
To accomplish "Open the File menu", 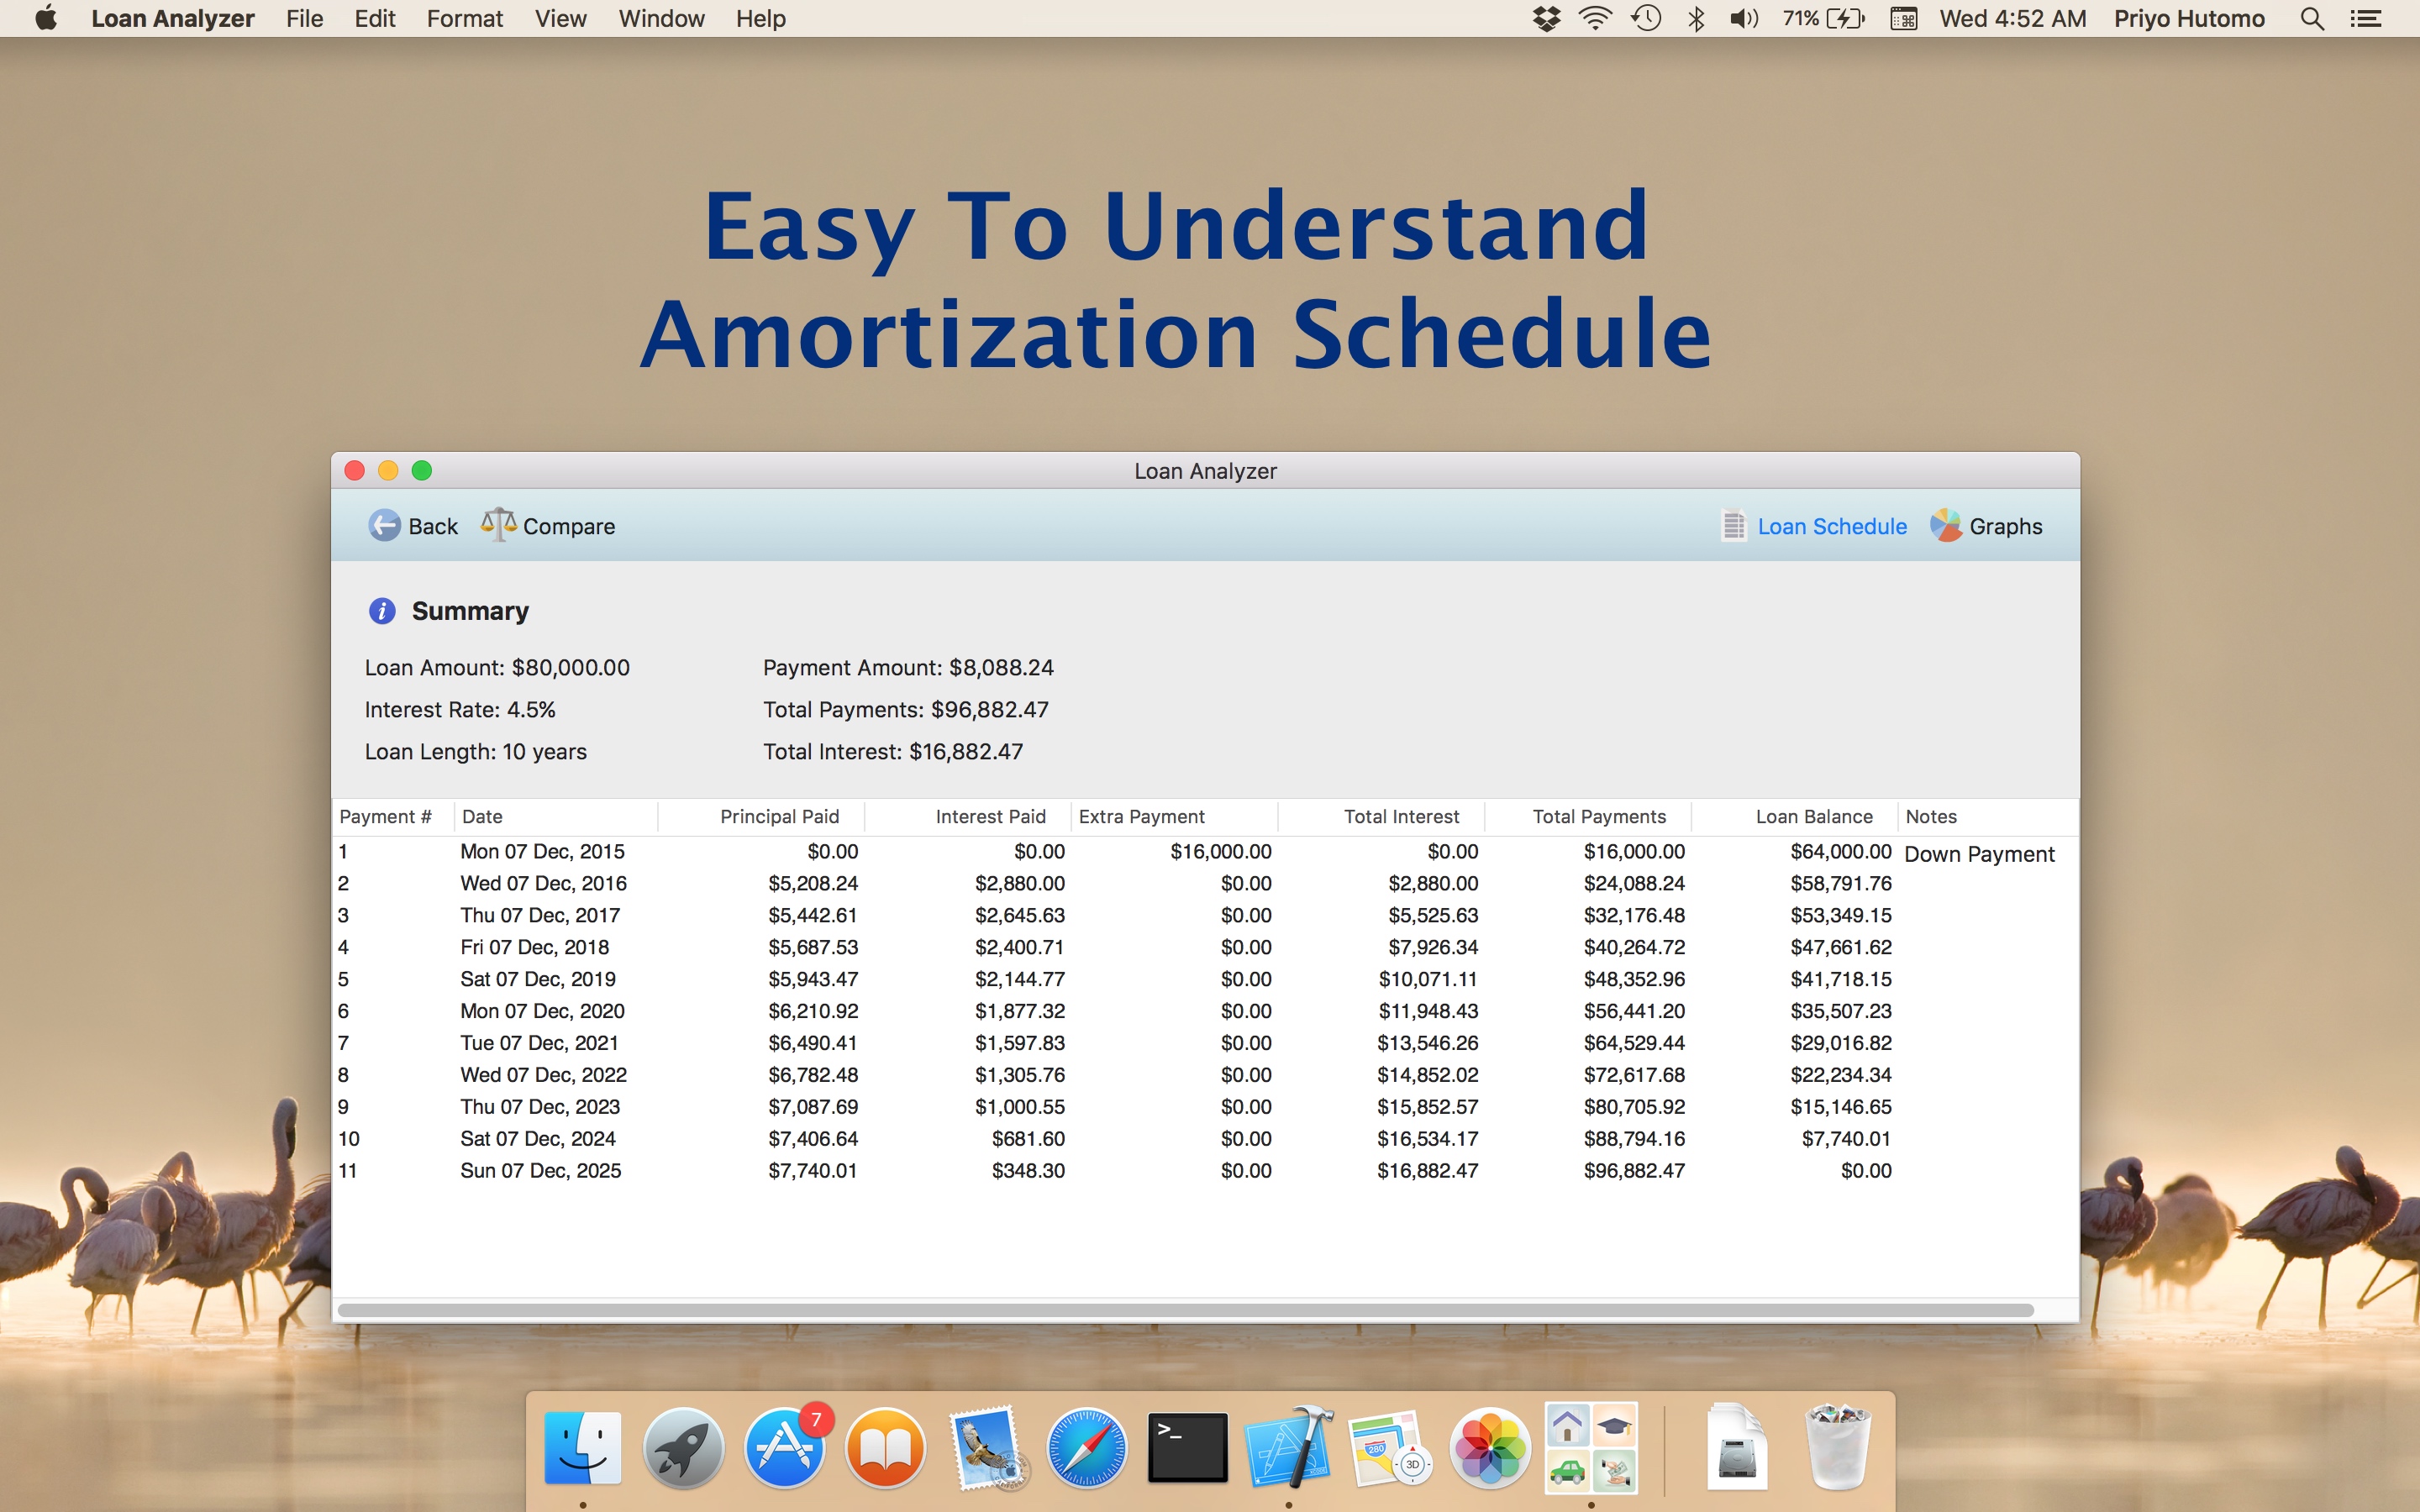I will [304, 19].
